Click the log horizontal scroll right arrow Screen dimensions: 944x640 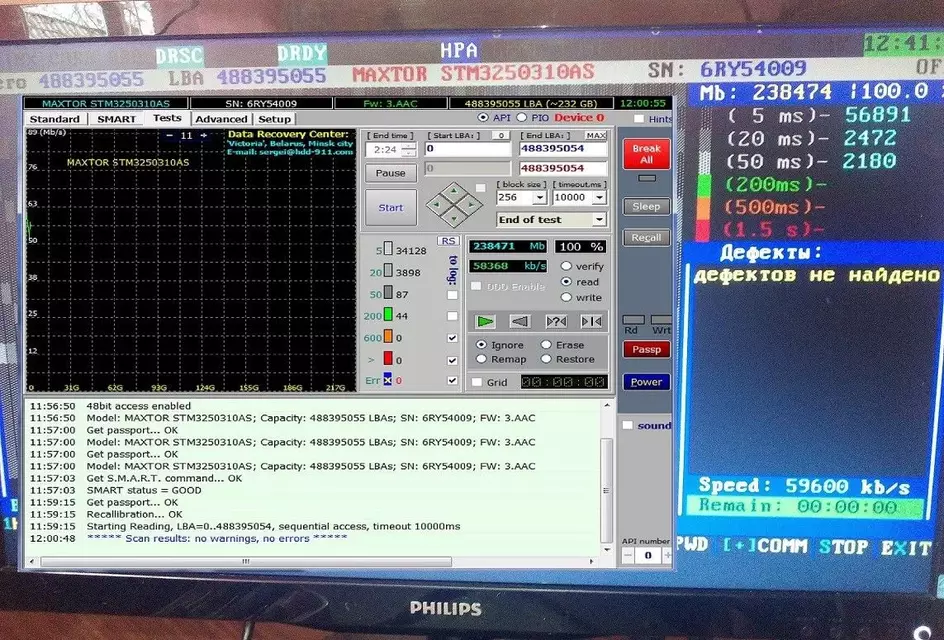[592, 561]
